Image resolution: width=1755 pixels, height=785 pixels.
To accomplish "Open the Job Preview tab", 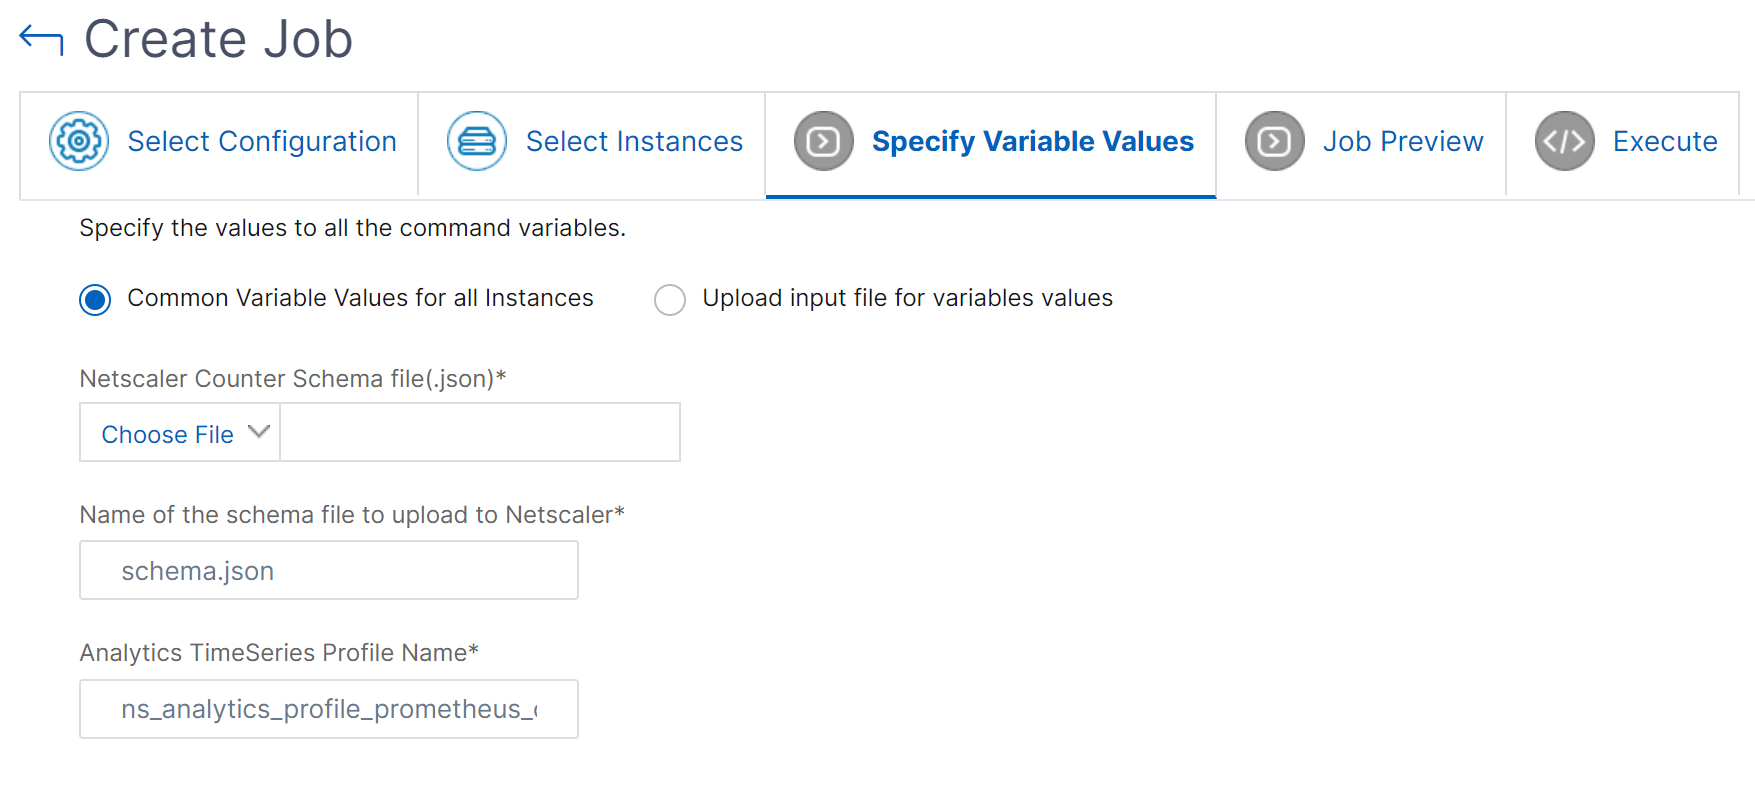I will pyautogui.click(x=1361, y=145).
